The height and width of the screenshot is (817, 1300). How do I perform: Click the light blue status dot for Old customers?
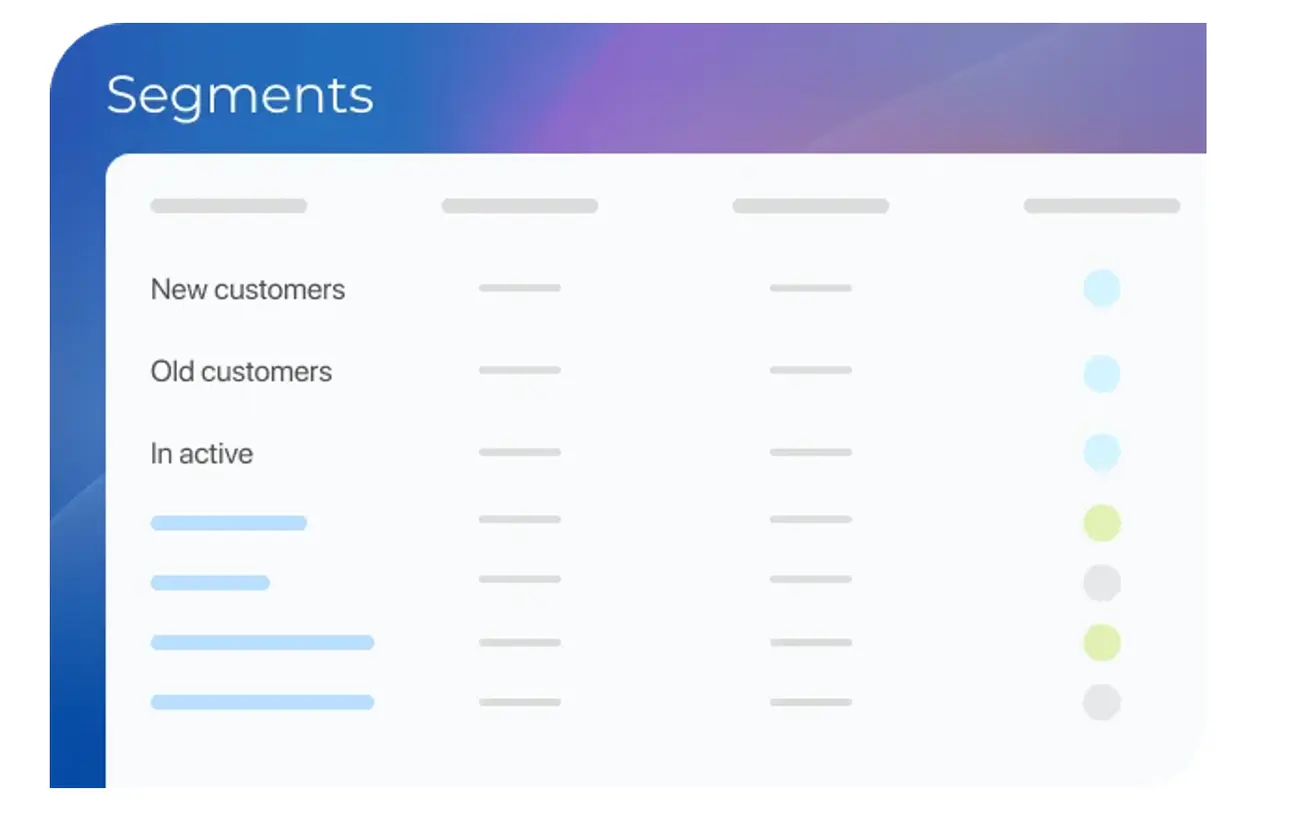coord(1101,373)
